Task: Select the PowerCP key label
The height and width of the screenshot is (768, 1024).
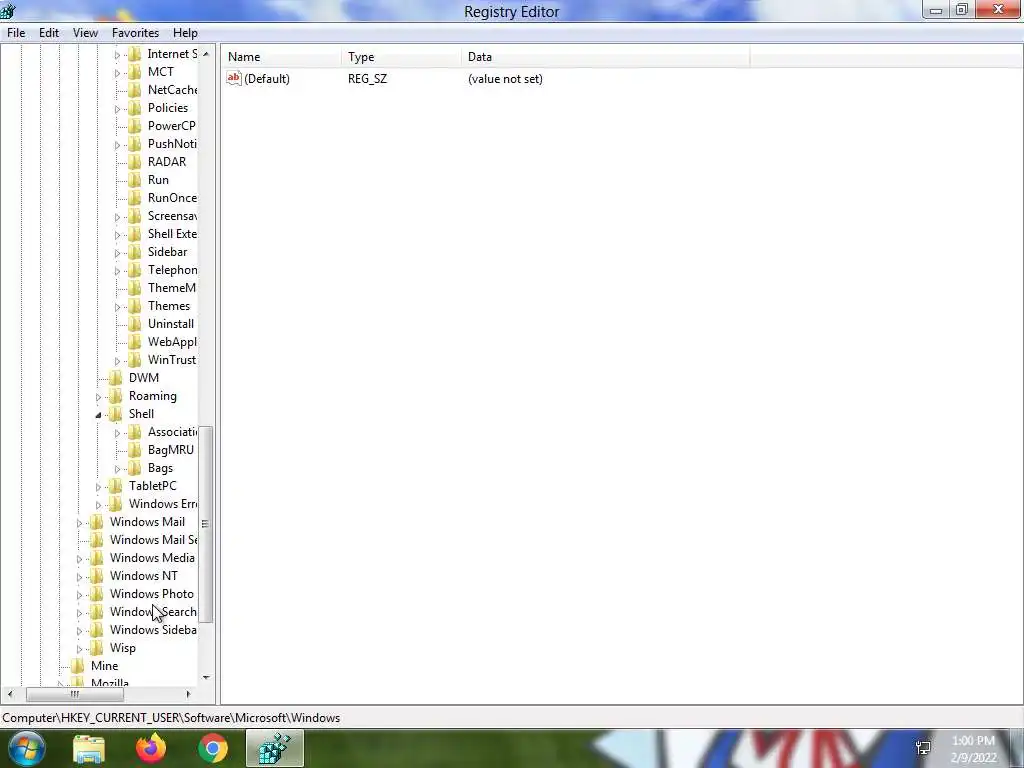Action: point(171,126)
